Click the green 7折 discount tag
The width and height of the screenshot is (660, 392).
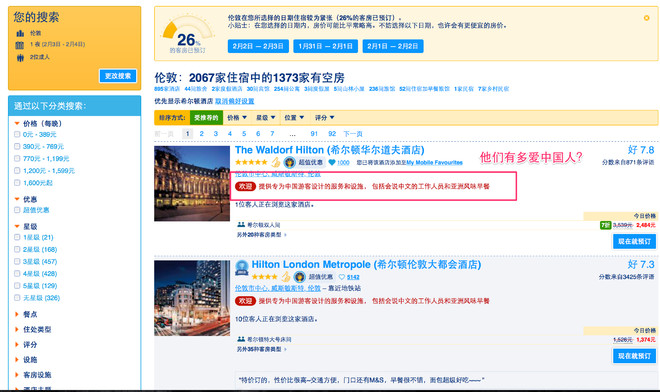pyautogui.click(x=605, y=225)
